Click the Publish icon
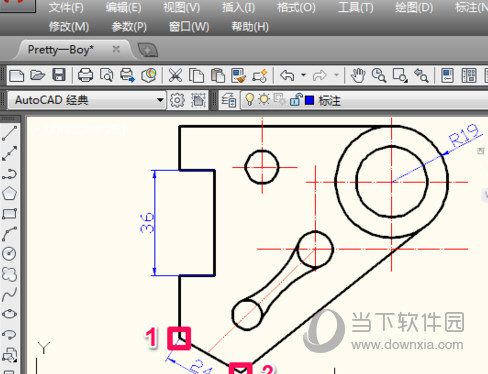This screenshot has height=374, width=488. pyautogui.click(x=127, y=75)
